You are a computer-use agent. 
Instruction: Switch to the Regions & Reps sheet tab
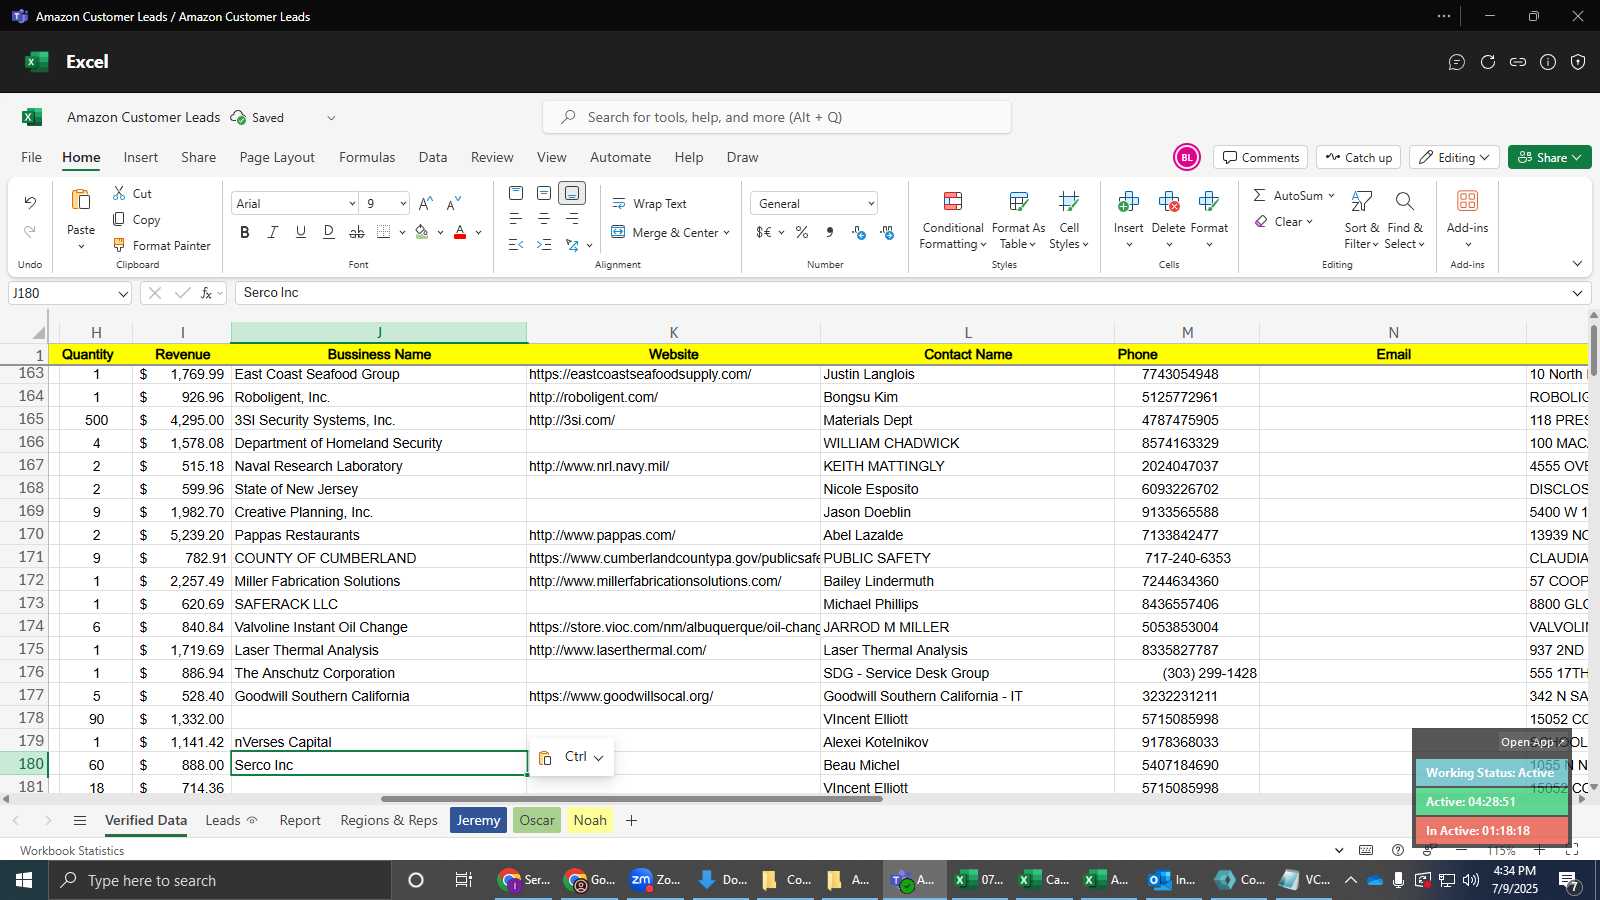coord(389,820)
